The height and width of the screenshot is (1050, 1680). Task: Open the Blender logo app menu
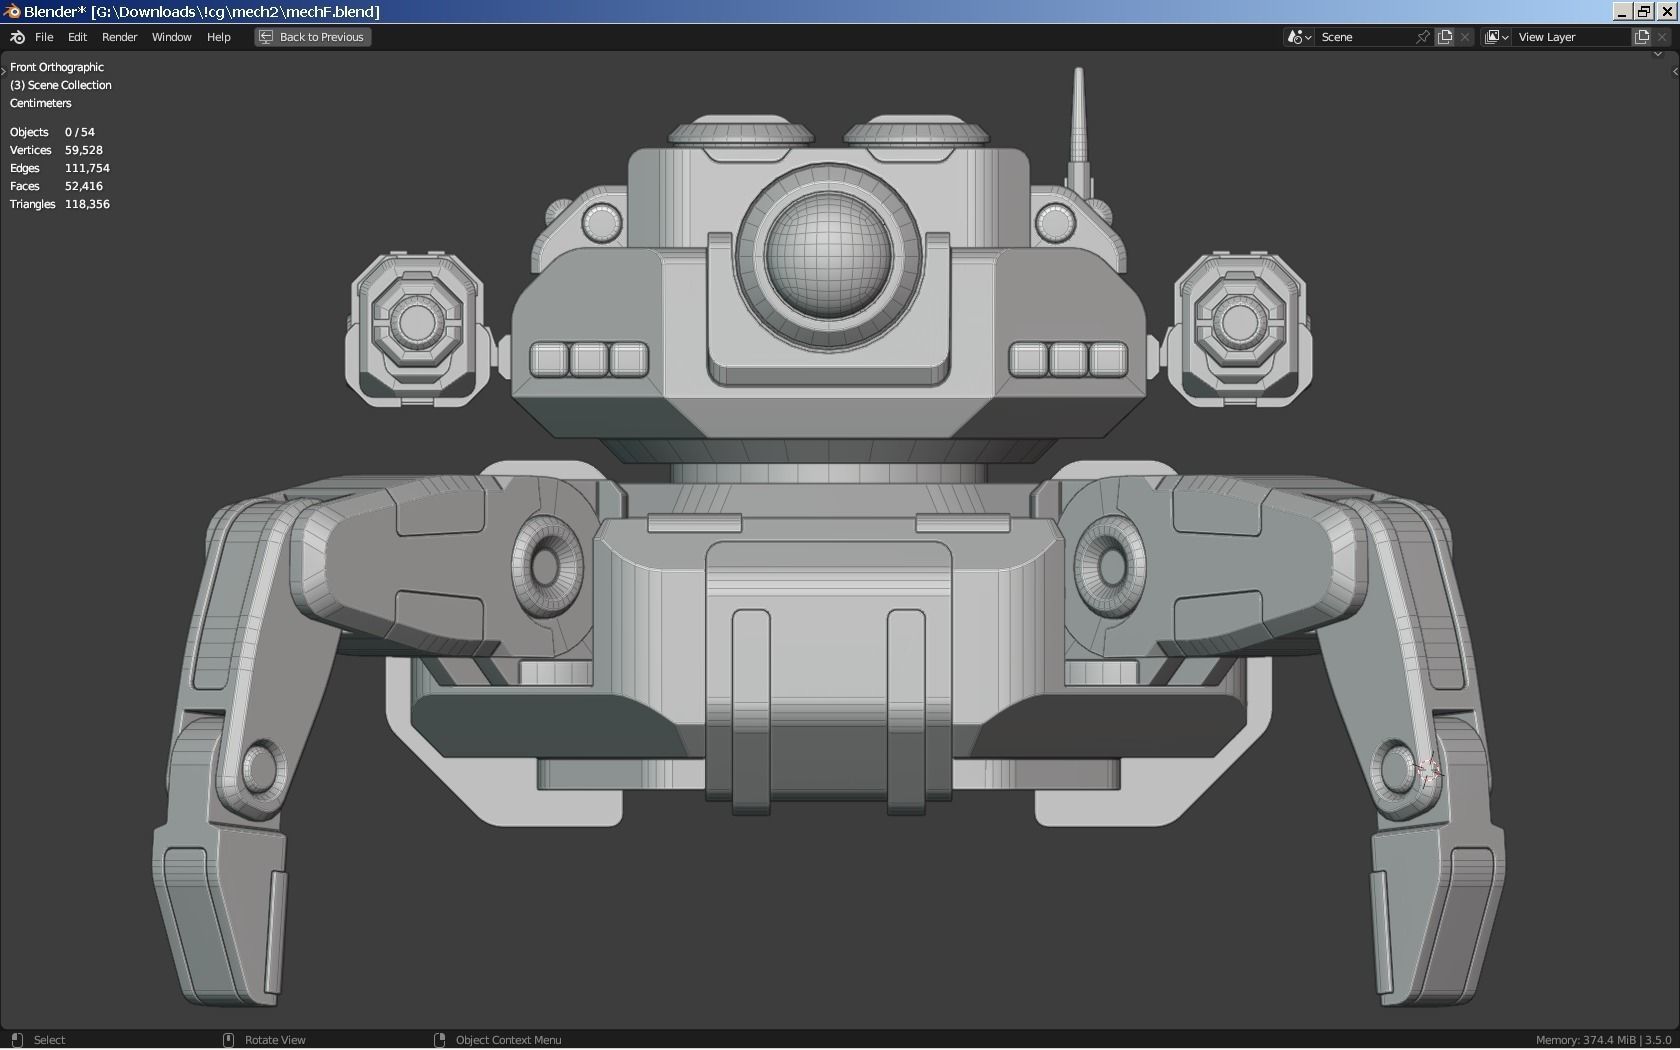pyautogui.click(x=17, y=37)
